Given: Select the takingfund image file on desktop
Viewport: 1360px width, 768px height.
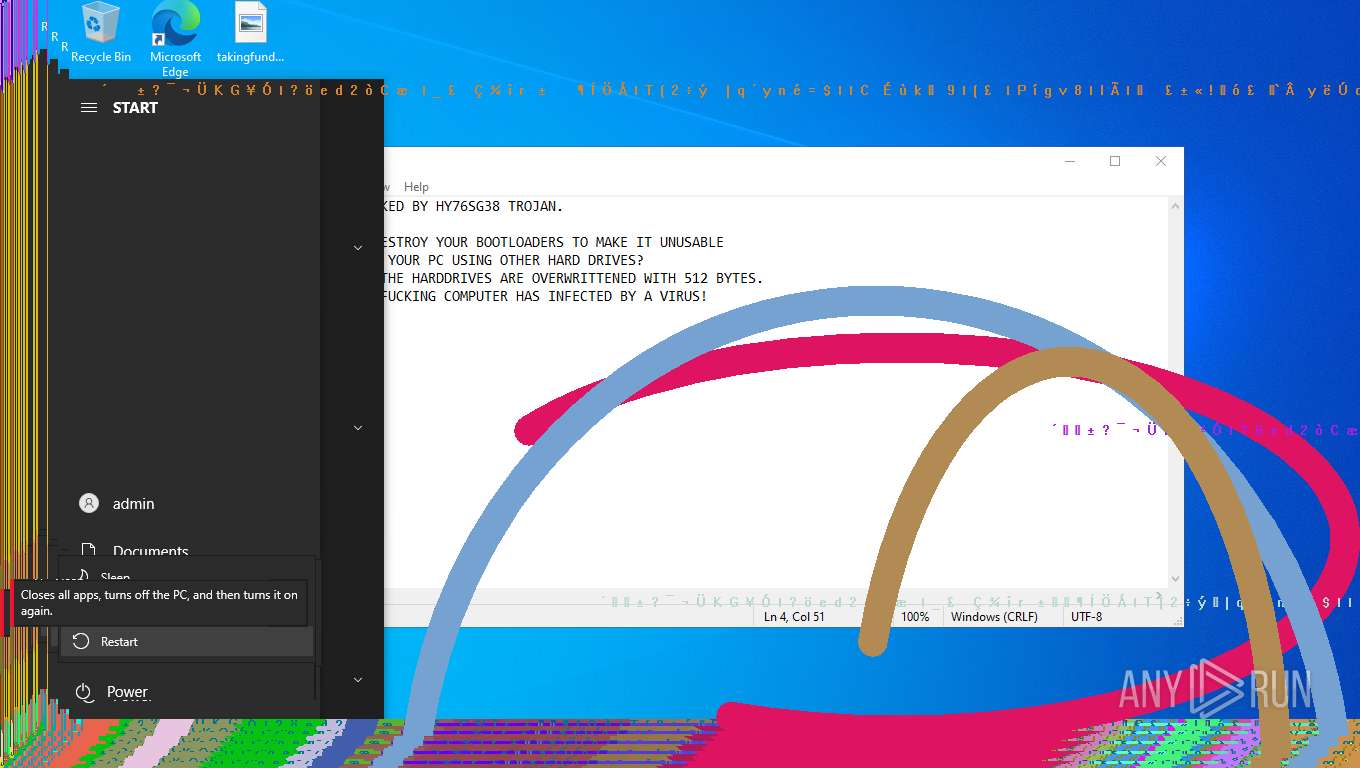Looking at the screenshot, I should tap(250, 34).
